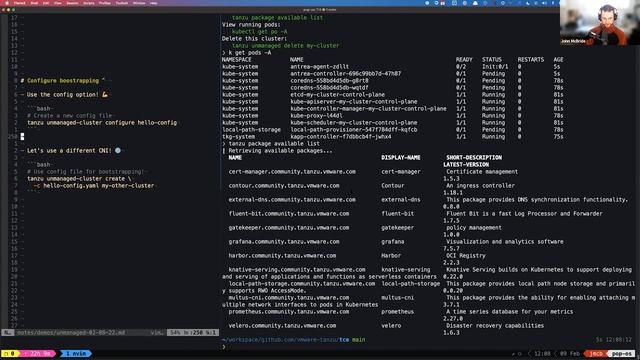Click 'contour.community.tanzu.vmware.com' package
The height and width of the screenshot is (360, 640).
pos(284,186)
